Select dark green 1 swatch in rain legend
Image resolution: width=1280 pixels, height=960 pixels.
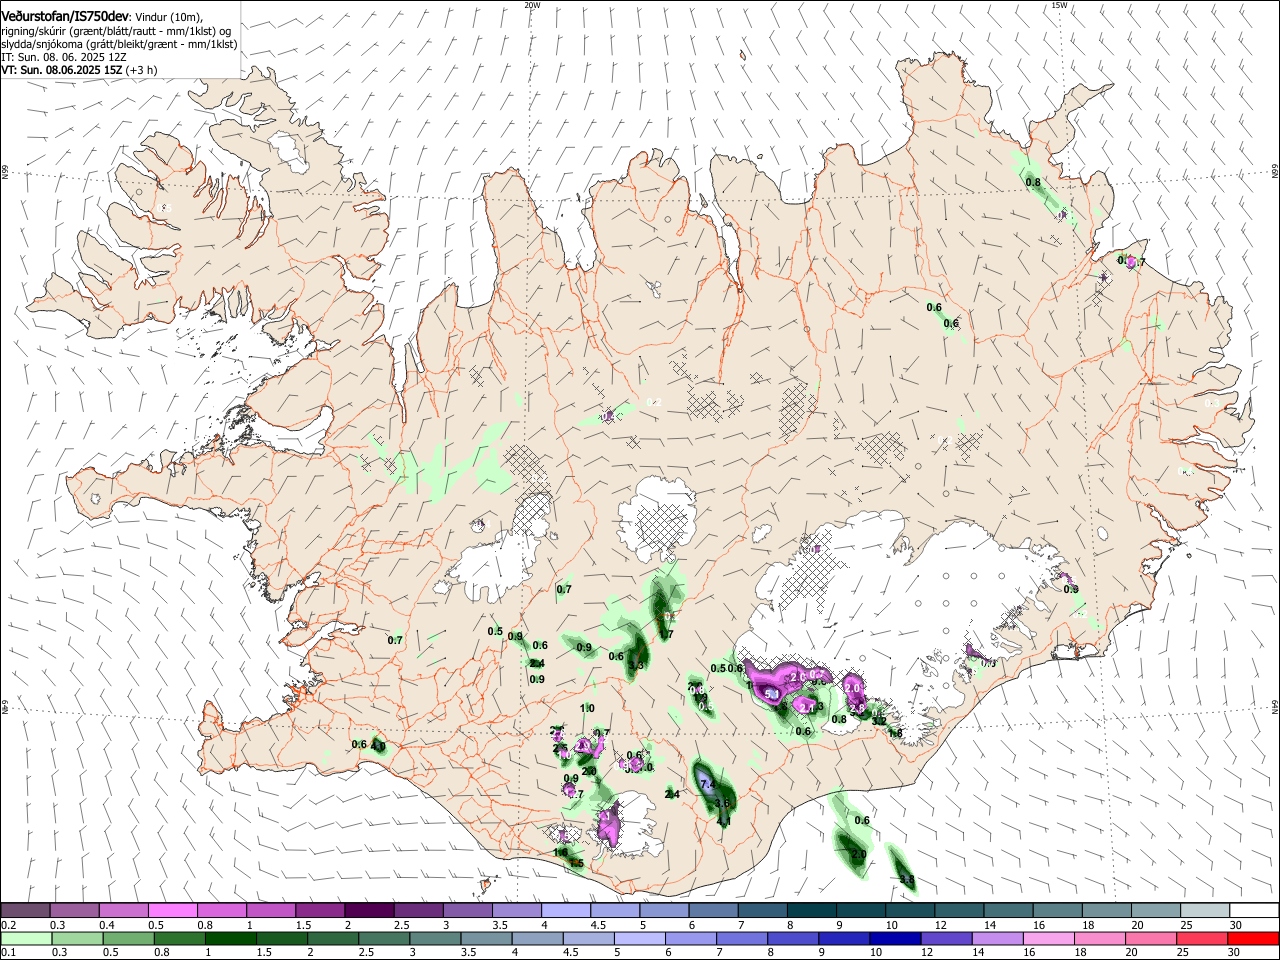(232, 938)
